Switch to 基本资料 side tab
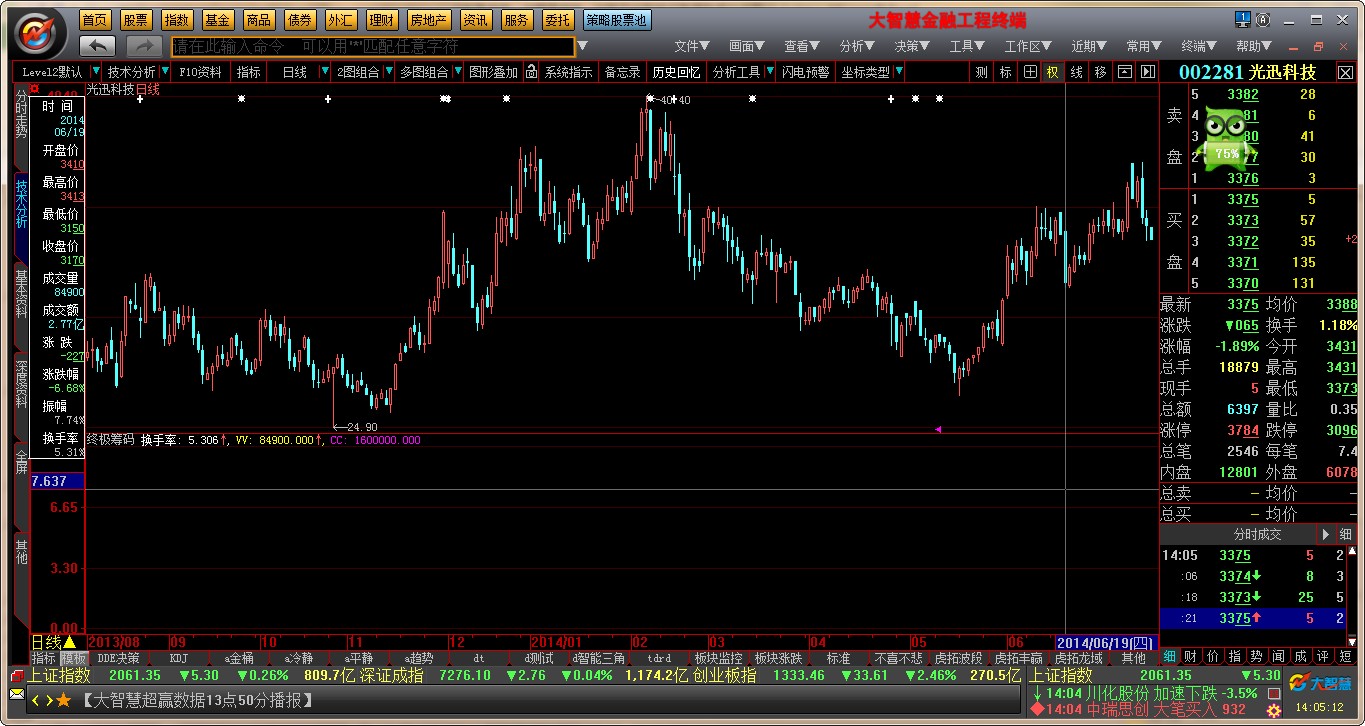The height and width of the screenshot is (726, 1365). 21,294
